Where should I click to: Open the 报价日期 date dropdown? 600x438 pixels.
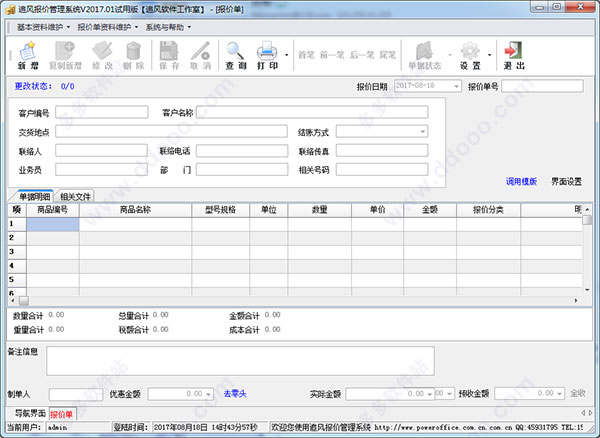click(x=456, y=86)
